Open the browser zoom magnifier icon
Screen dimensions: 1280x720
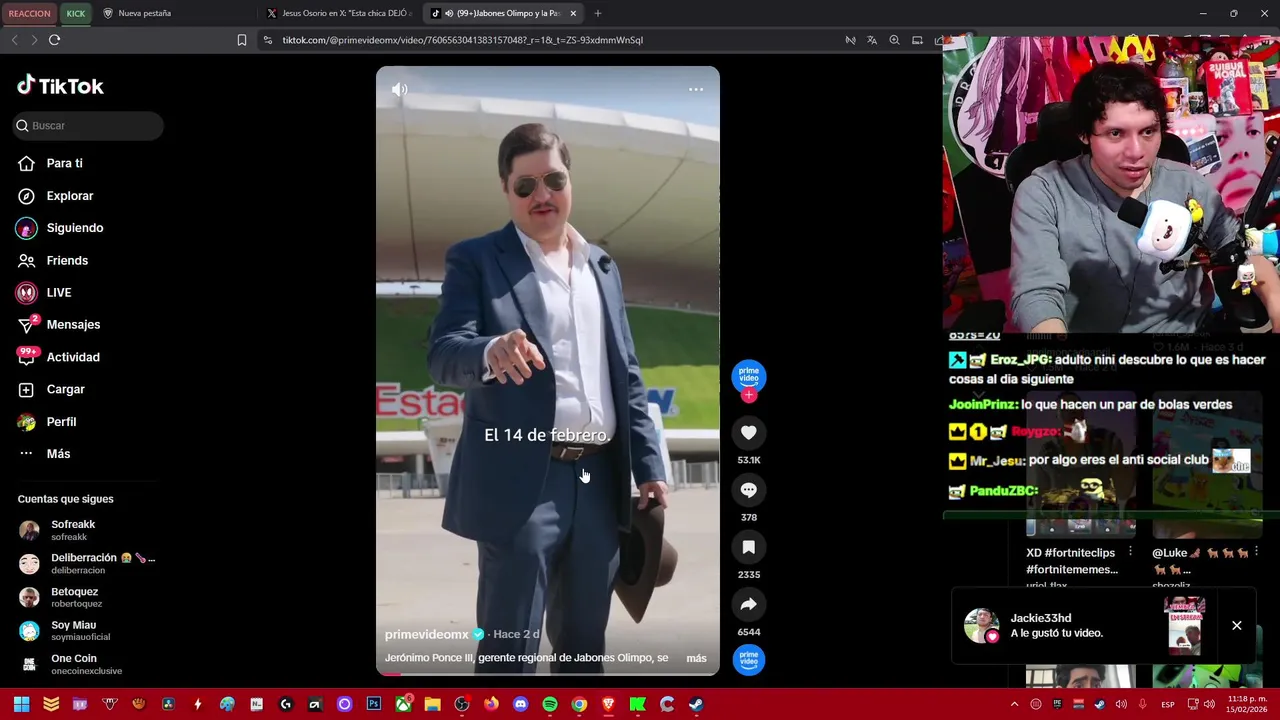point(894,40)
